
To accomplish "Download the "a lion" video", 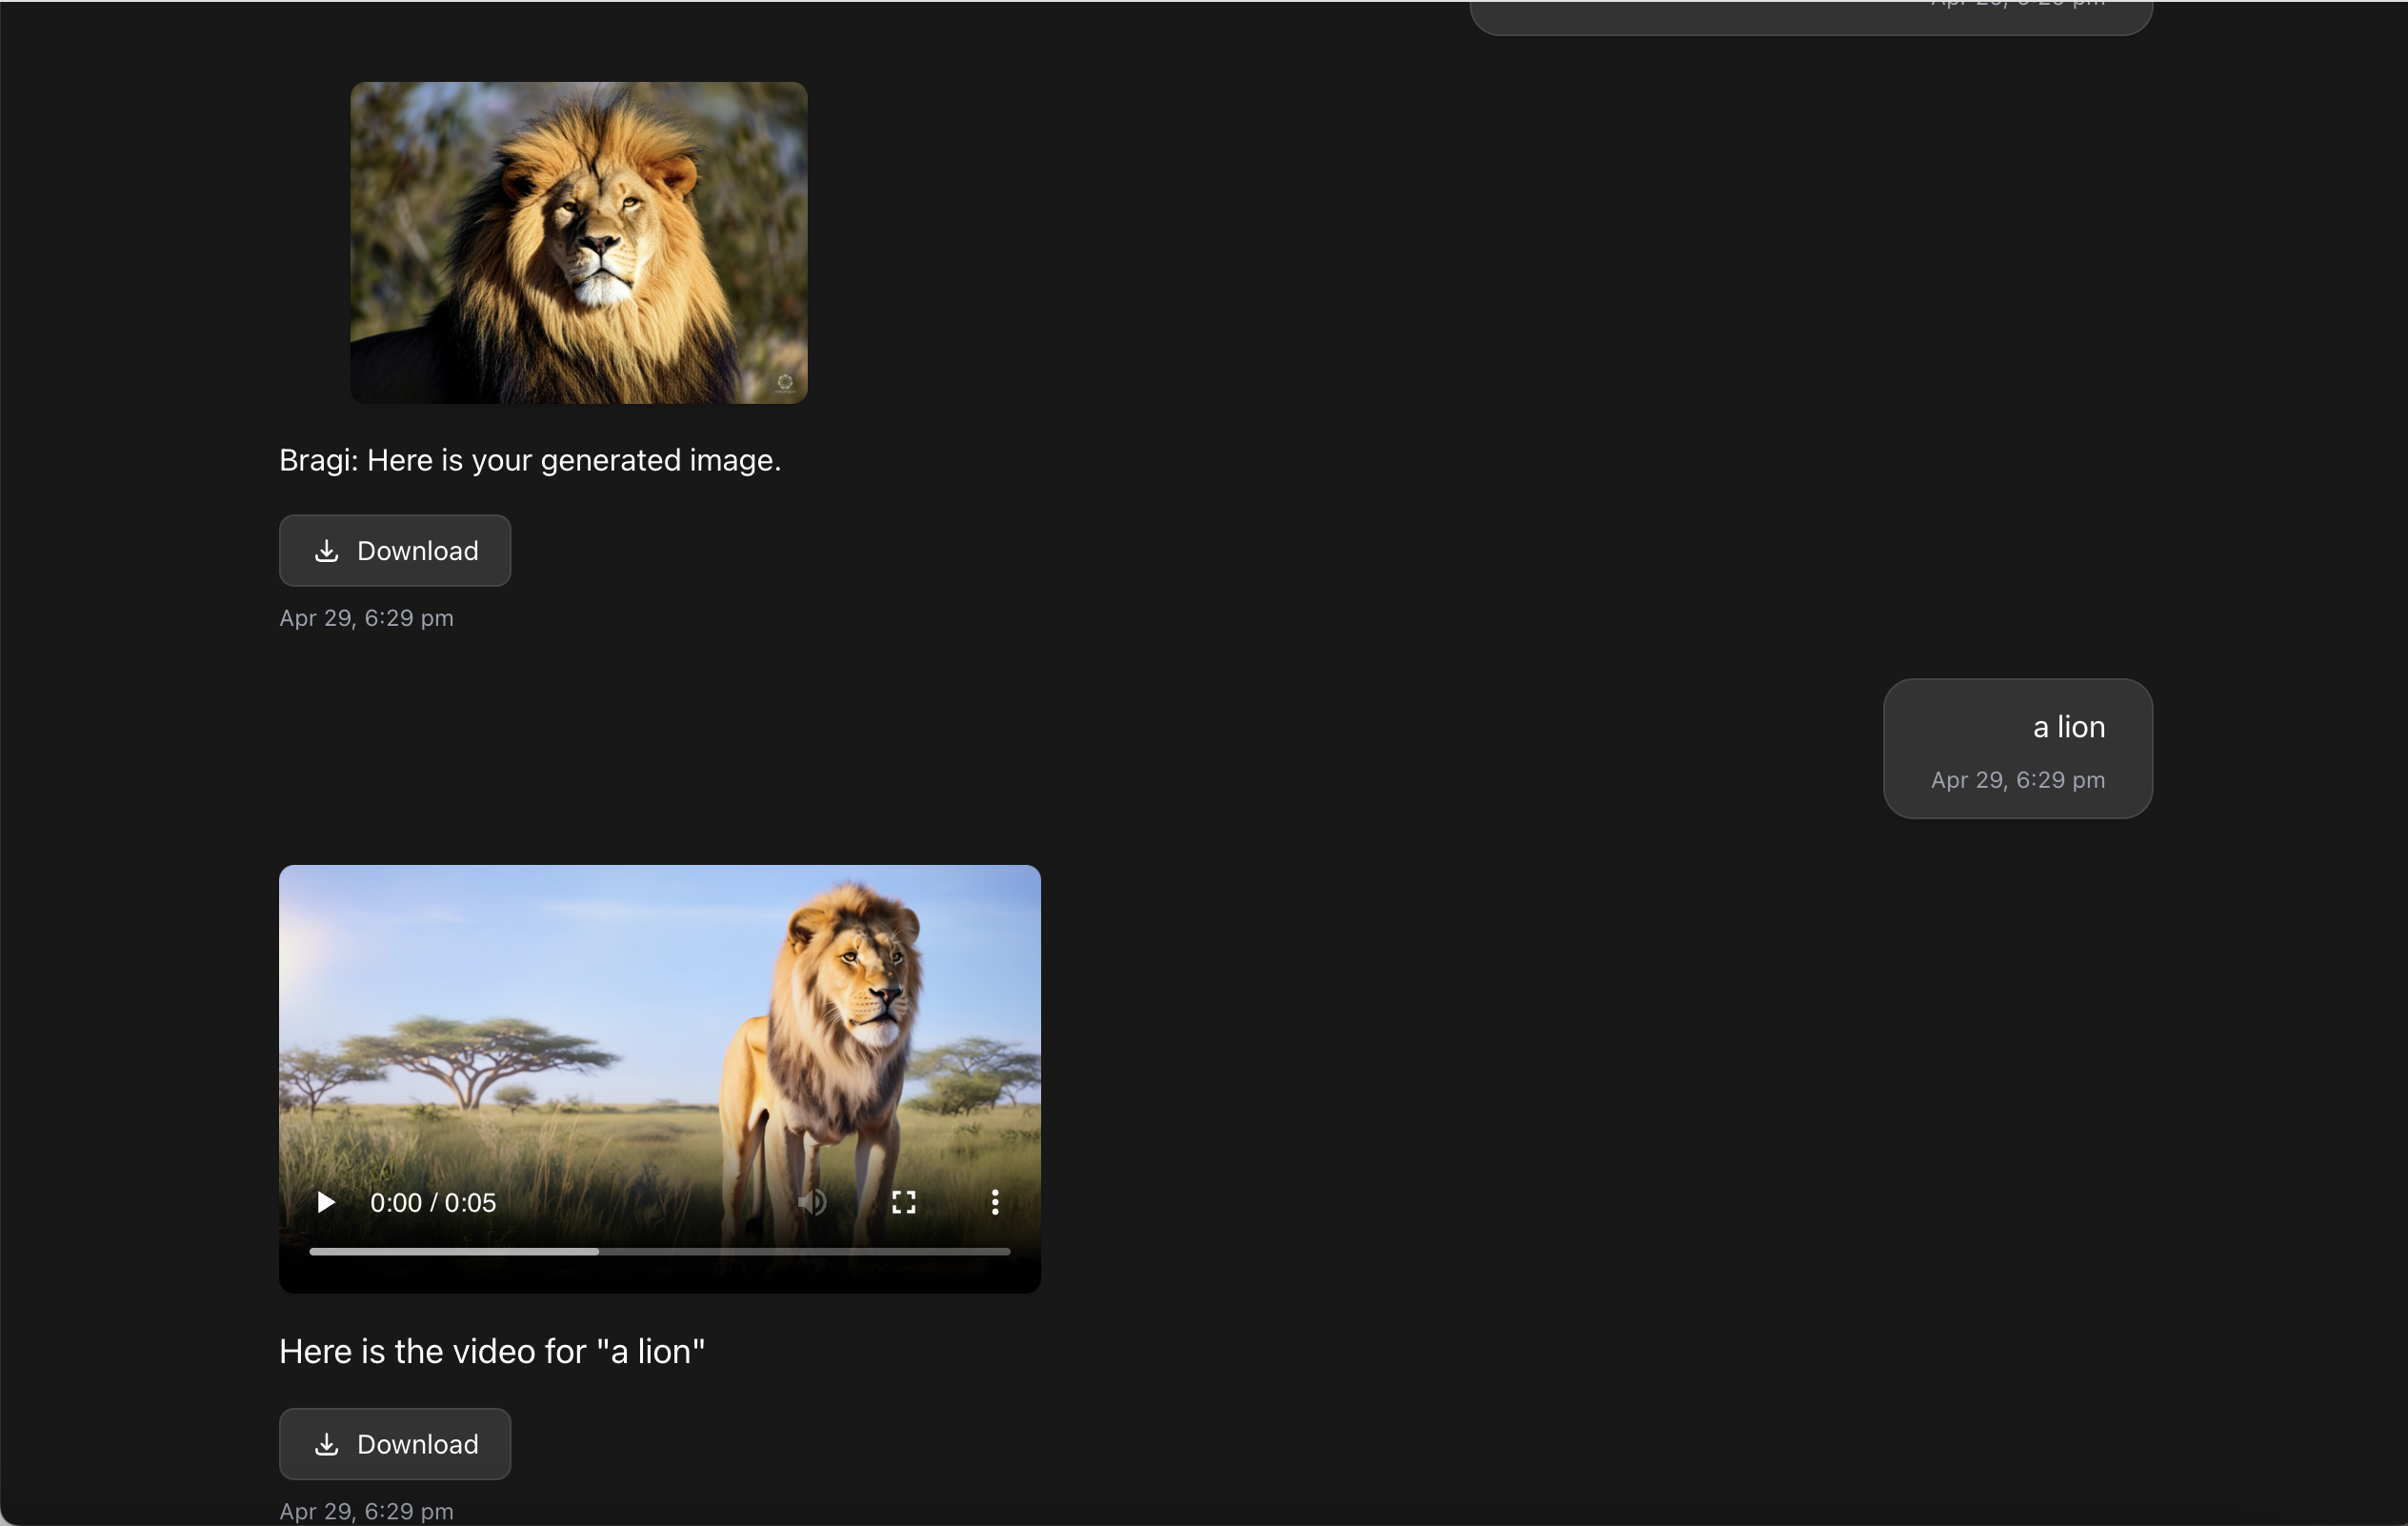I will click(395, 1444).
